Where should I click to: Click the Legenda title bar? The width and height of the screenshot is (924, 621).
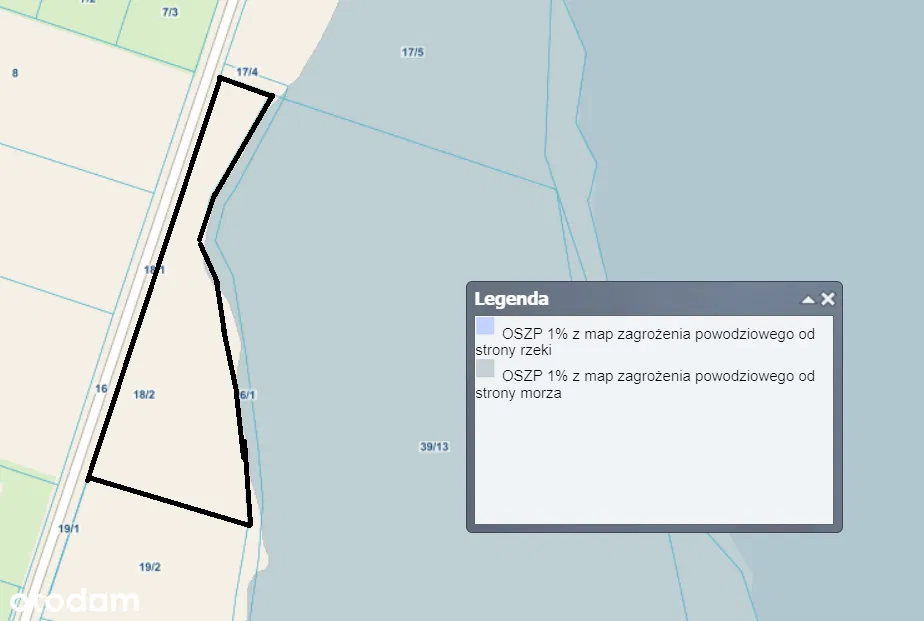click(620, 299)
